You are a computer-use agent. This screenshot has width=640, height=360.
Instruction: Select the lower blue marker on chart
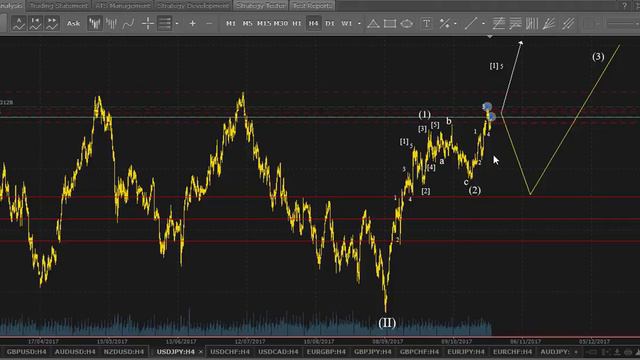(x=491, y=117)
